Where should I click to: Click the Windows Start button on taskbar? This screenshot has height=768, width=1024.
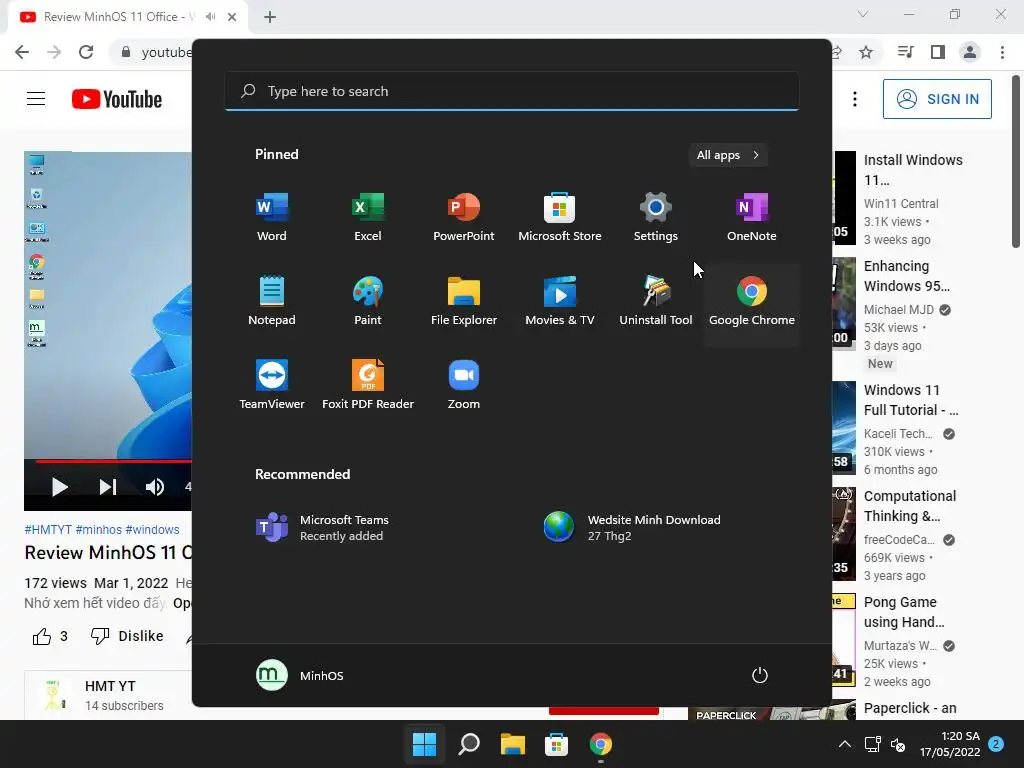tap(424, 744)
